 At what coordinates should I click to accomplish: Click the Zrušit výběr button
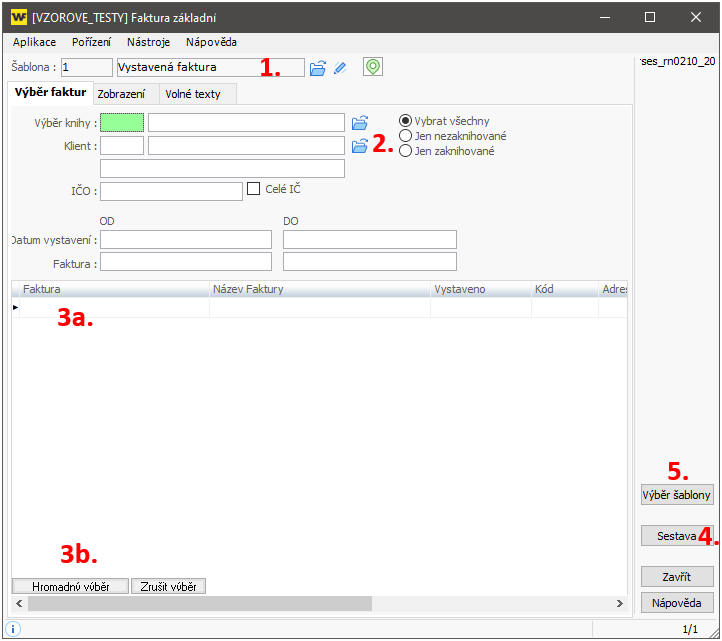[x=169, y=587]
